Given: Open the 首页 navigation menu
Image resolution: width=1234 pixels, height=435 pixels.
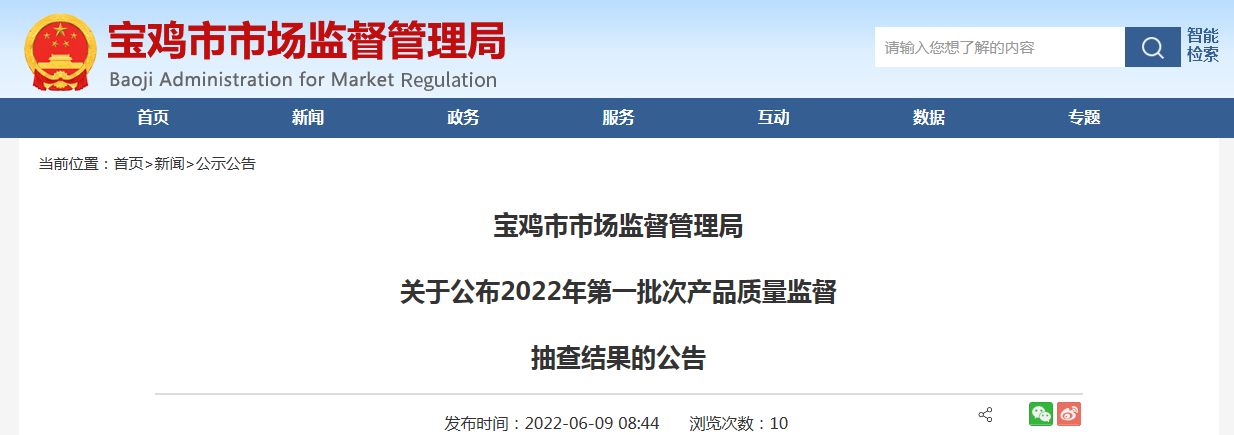Looking at the screenshot, I should [153, 117].
